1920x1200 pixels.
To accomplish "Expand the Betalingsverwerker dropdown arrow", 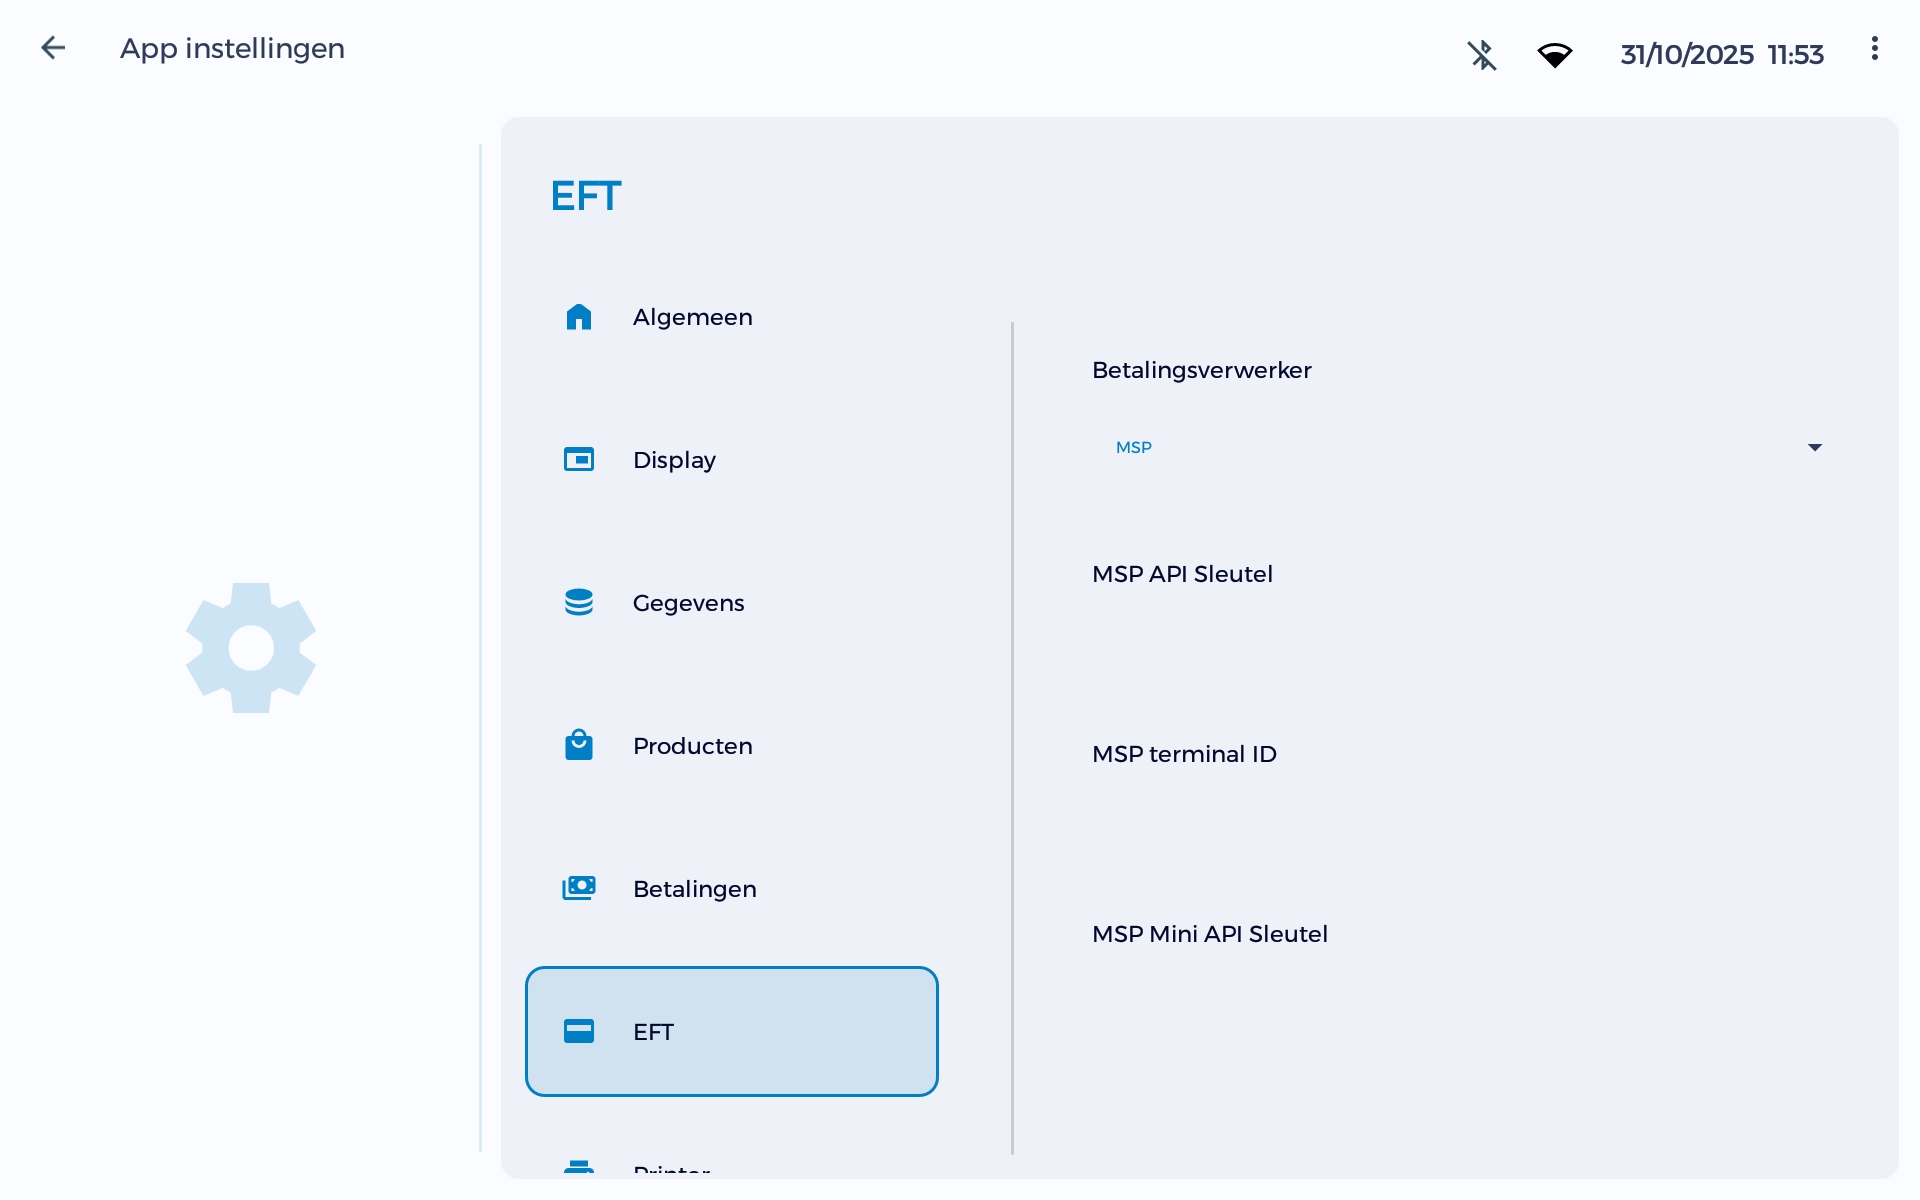I will (x=1814, y=447).
